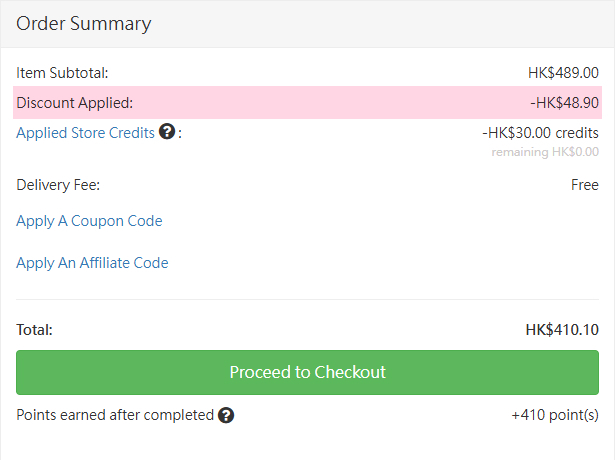Select the +410 point(s) value
Viewport: 615px width, 460px height.
pos(554,415)
